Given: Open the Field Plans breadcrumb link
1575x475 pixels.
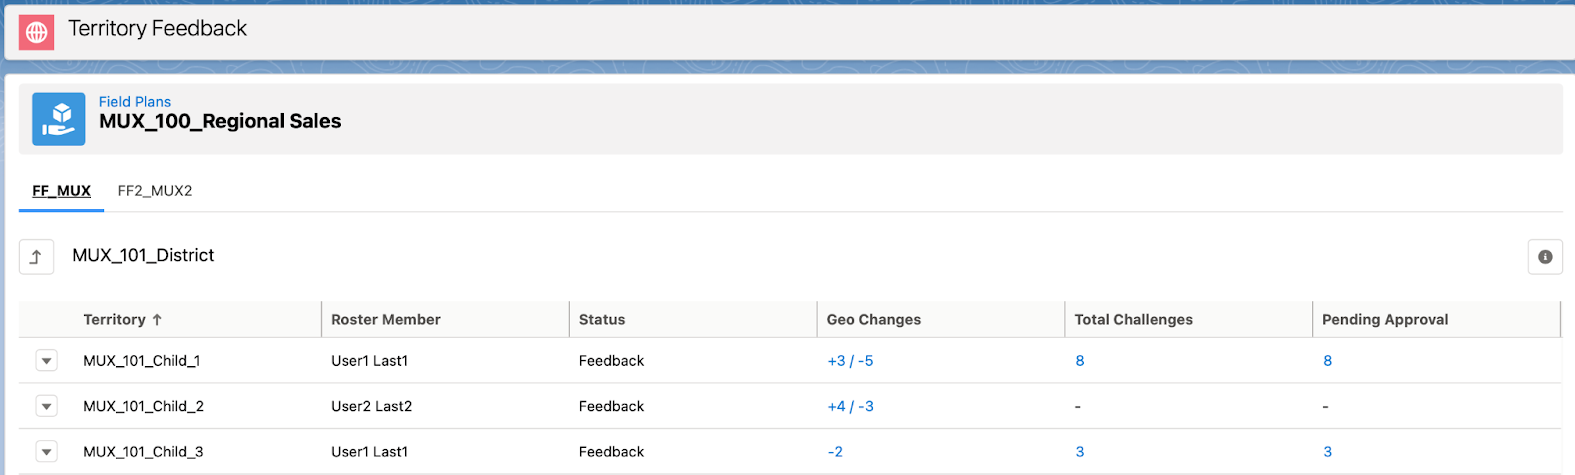Looking at the screenshot, I should tap(135, 102).
